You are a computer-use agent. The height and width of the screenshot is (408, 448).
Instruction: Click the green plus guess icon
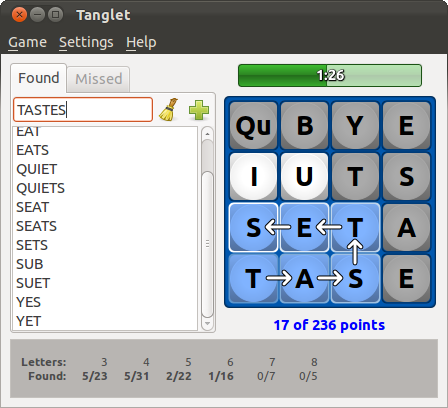(x=199, y=110)
